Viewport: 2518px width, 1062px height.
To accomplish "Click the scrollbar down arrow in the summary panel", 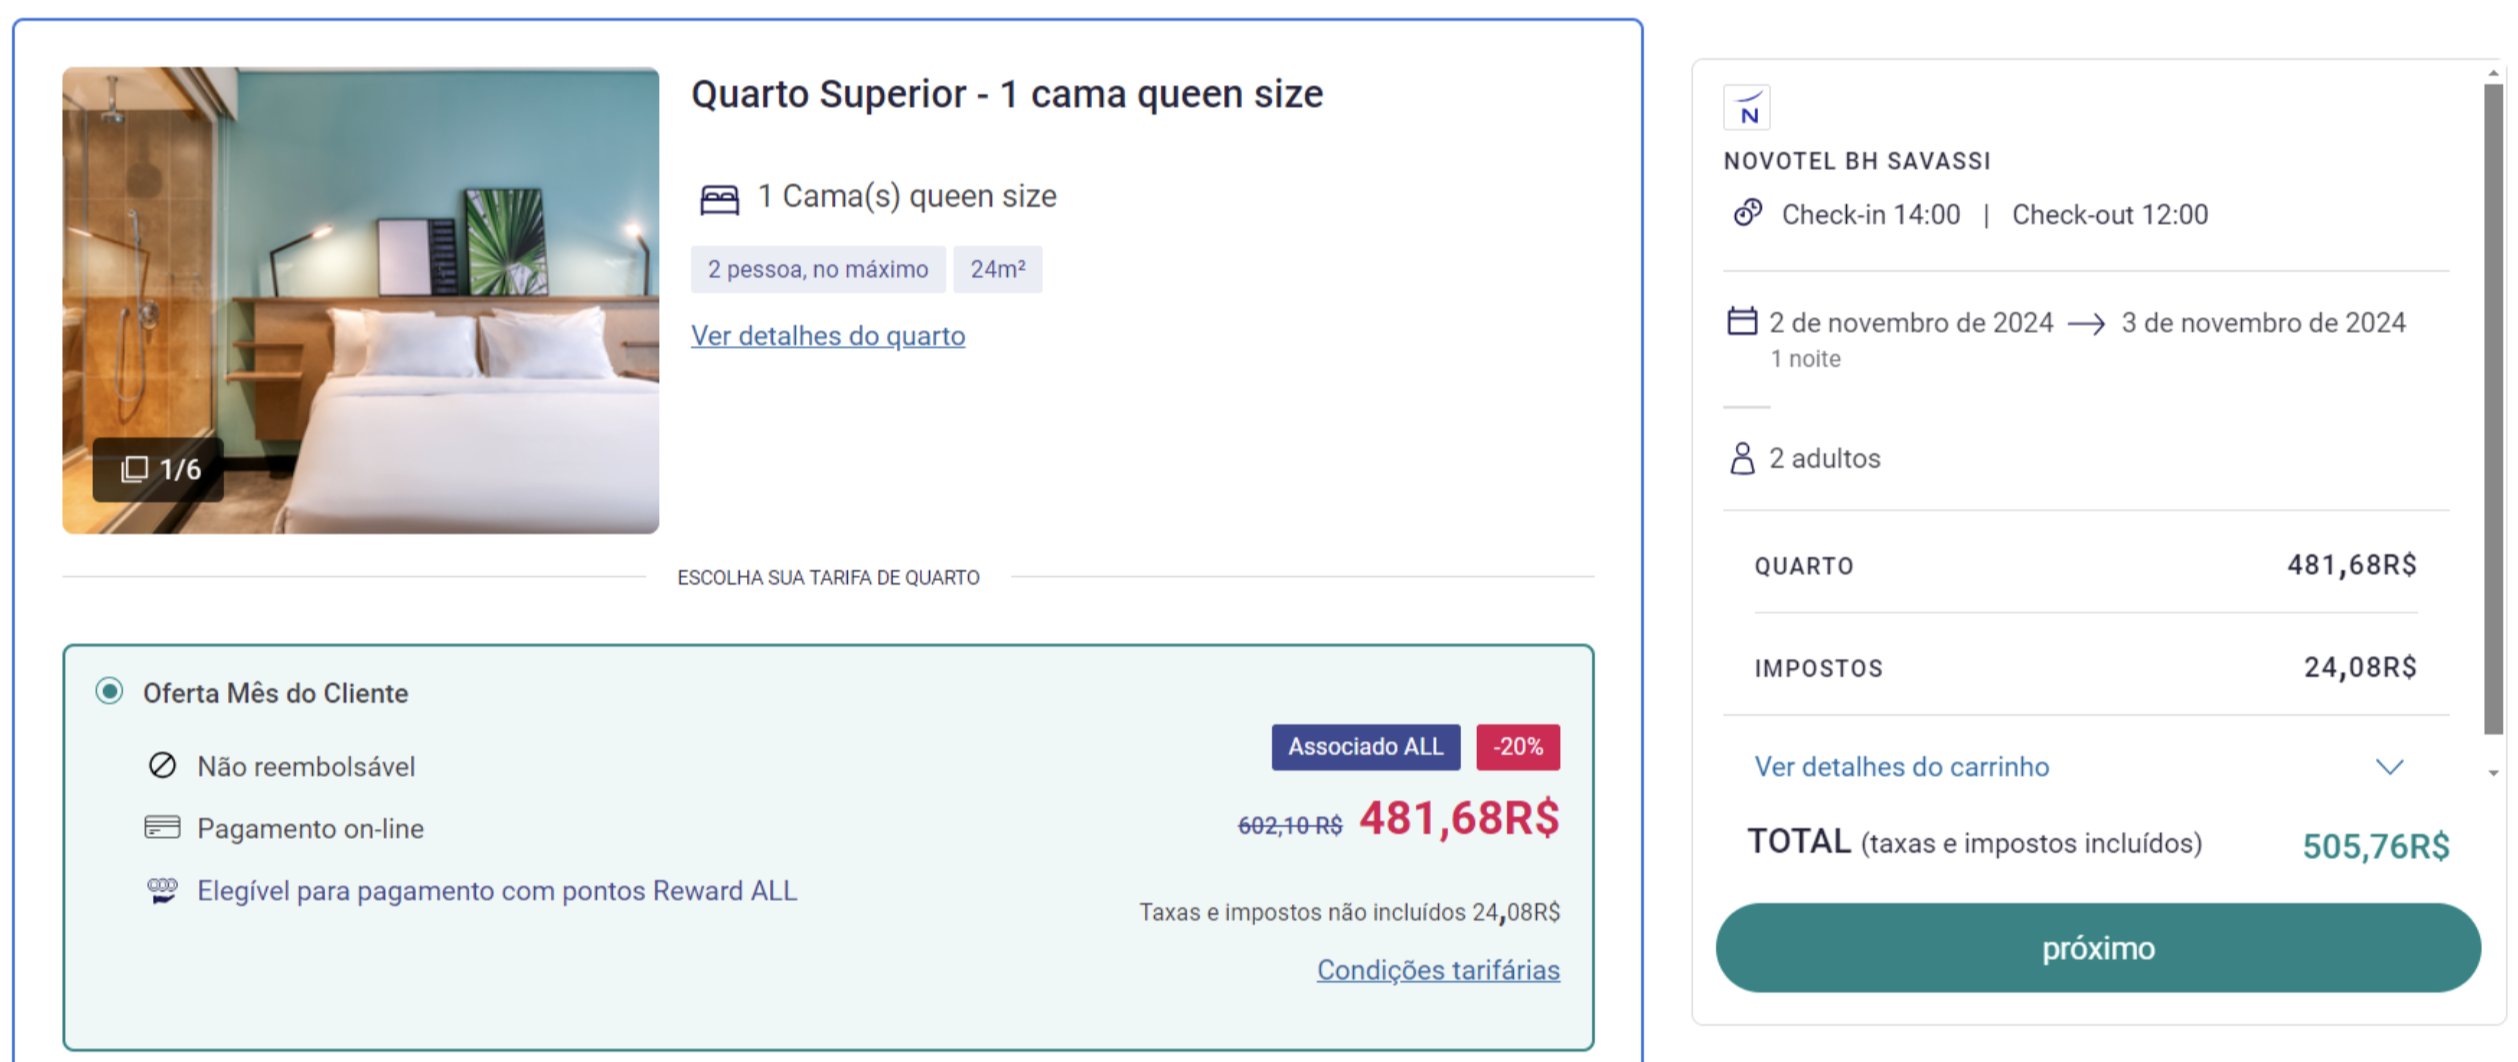I will click(x=2494, y=772).
